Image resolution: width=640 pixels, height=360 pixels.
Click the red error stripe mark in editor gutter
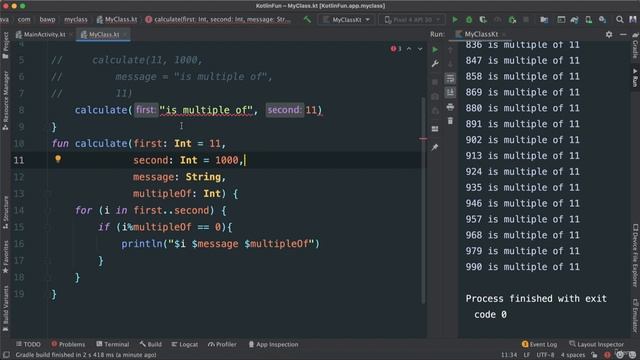point(423,139)
